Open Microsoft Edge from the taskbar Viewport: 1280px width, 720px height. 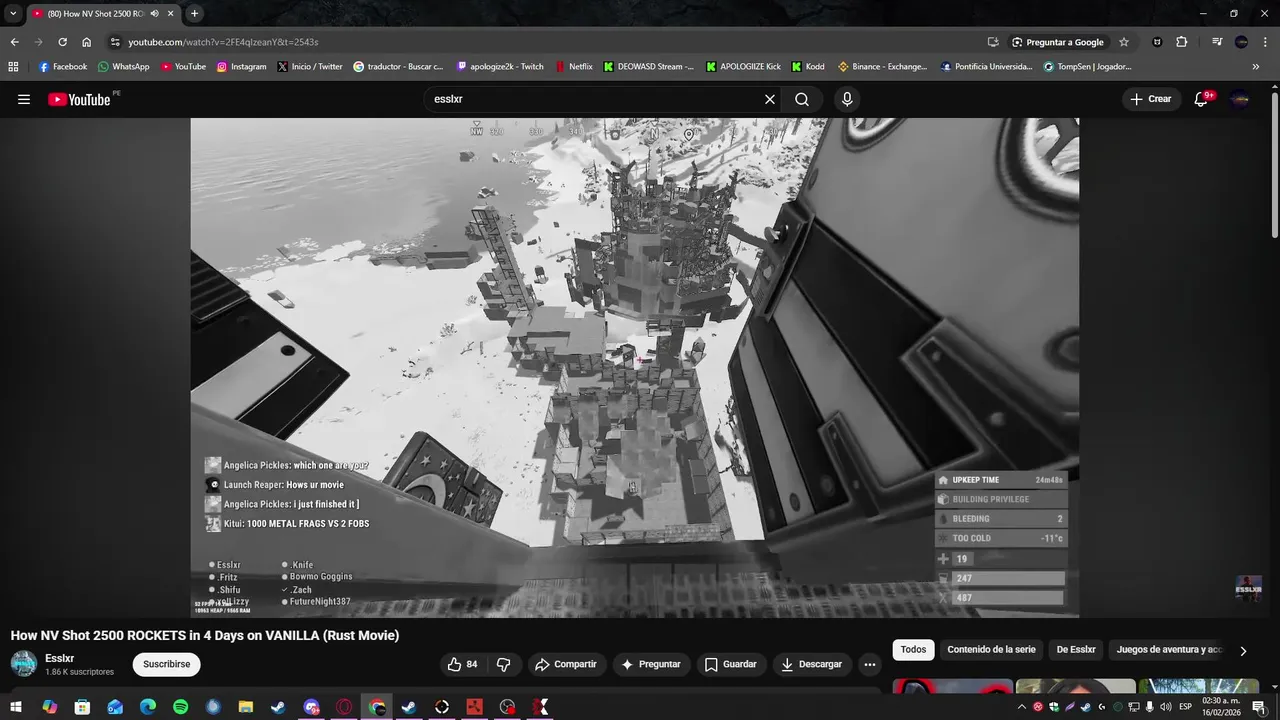pos(148,707)
